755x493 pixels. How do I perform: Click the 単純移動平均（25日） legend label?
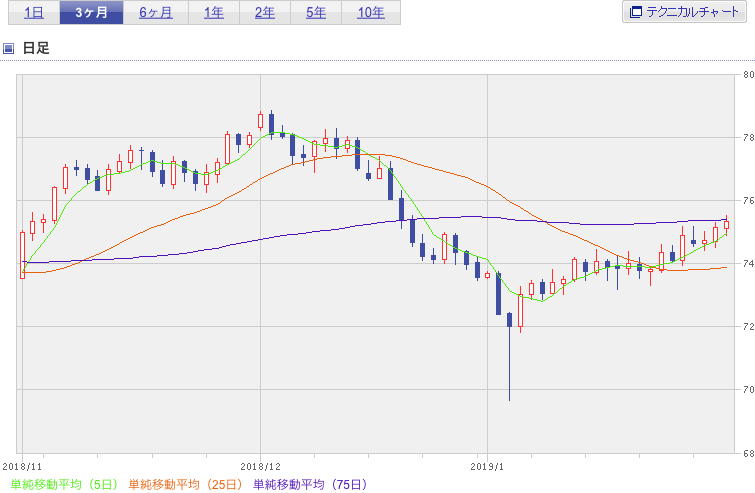pyautogui.click(x=185, y=484)
